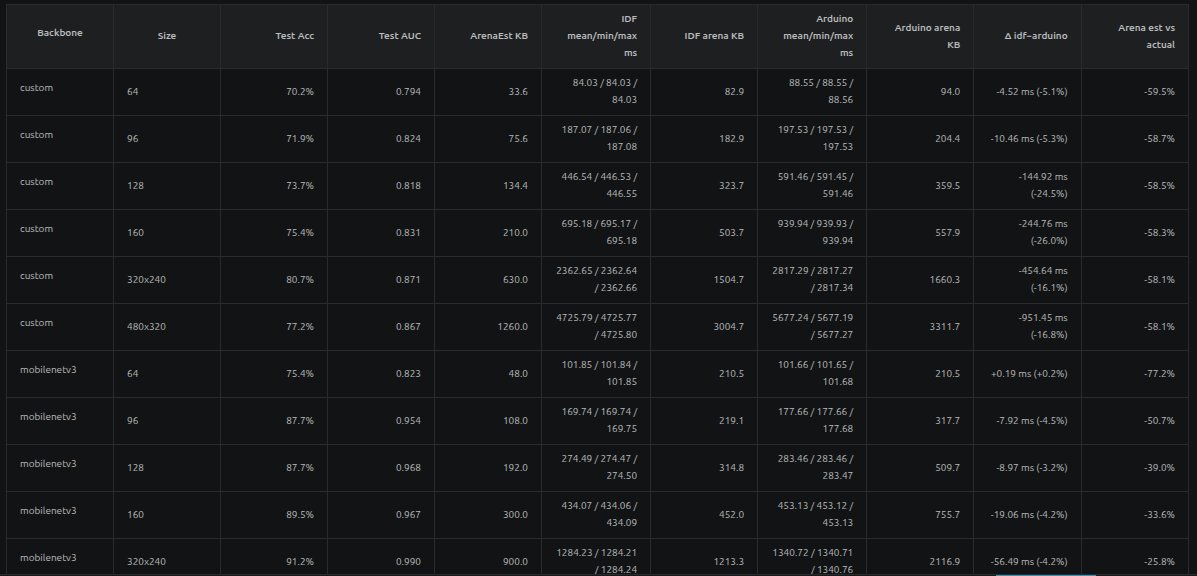The image size is (1197, 576).
Task: Select the -4.52 ms (-5.1%) delta cell
Action: tap(1032, 92)
